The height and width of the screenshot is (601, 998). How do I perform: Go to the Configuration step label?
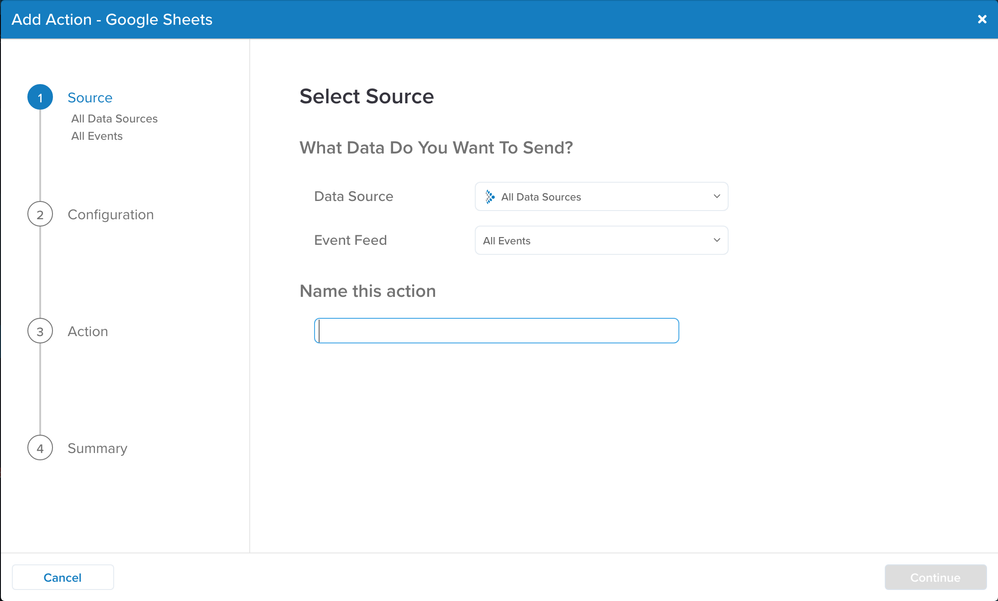click(110, 215)
